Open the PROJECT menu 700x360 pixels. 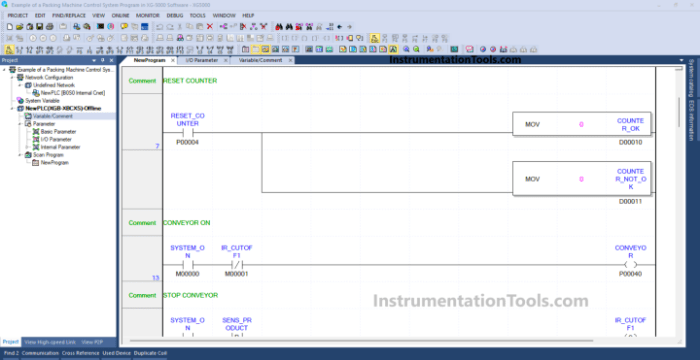17,16
